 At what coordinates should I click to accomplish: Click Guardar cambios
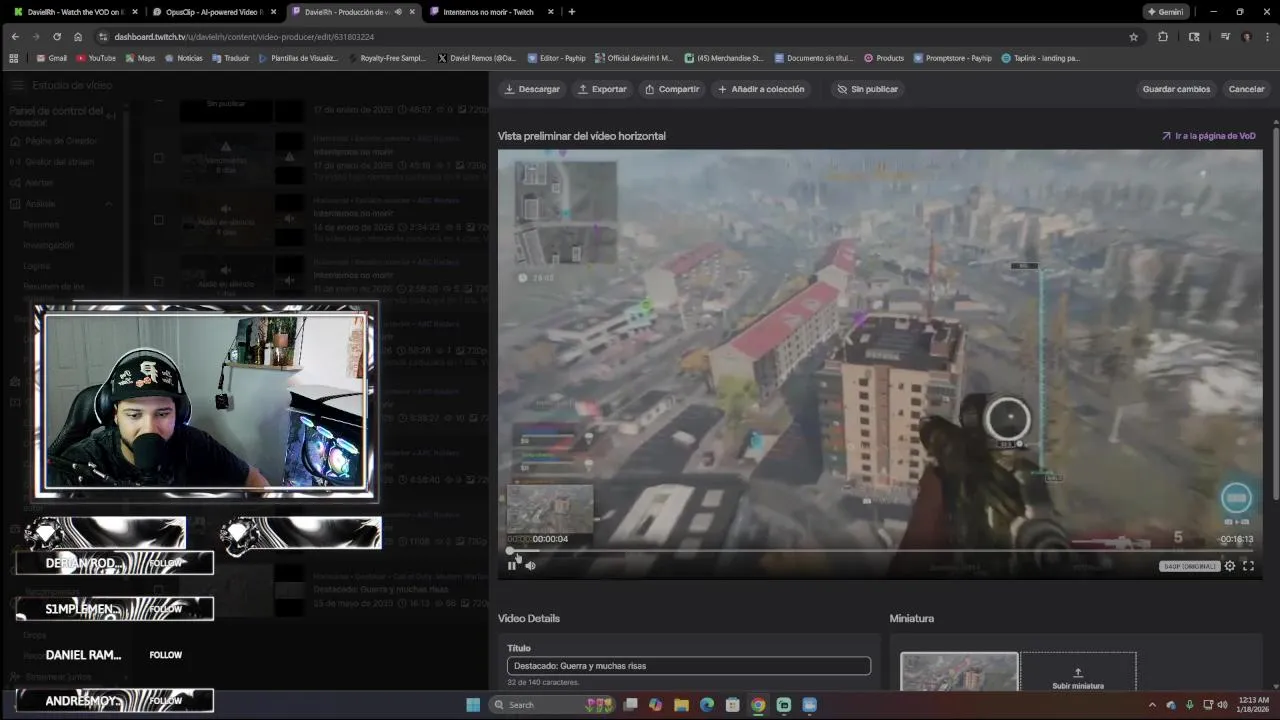tap(1176, 89)
